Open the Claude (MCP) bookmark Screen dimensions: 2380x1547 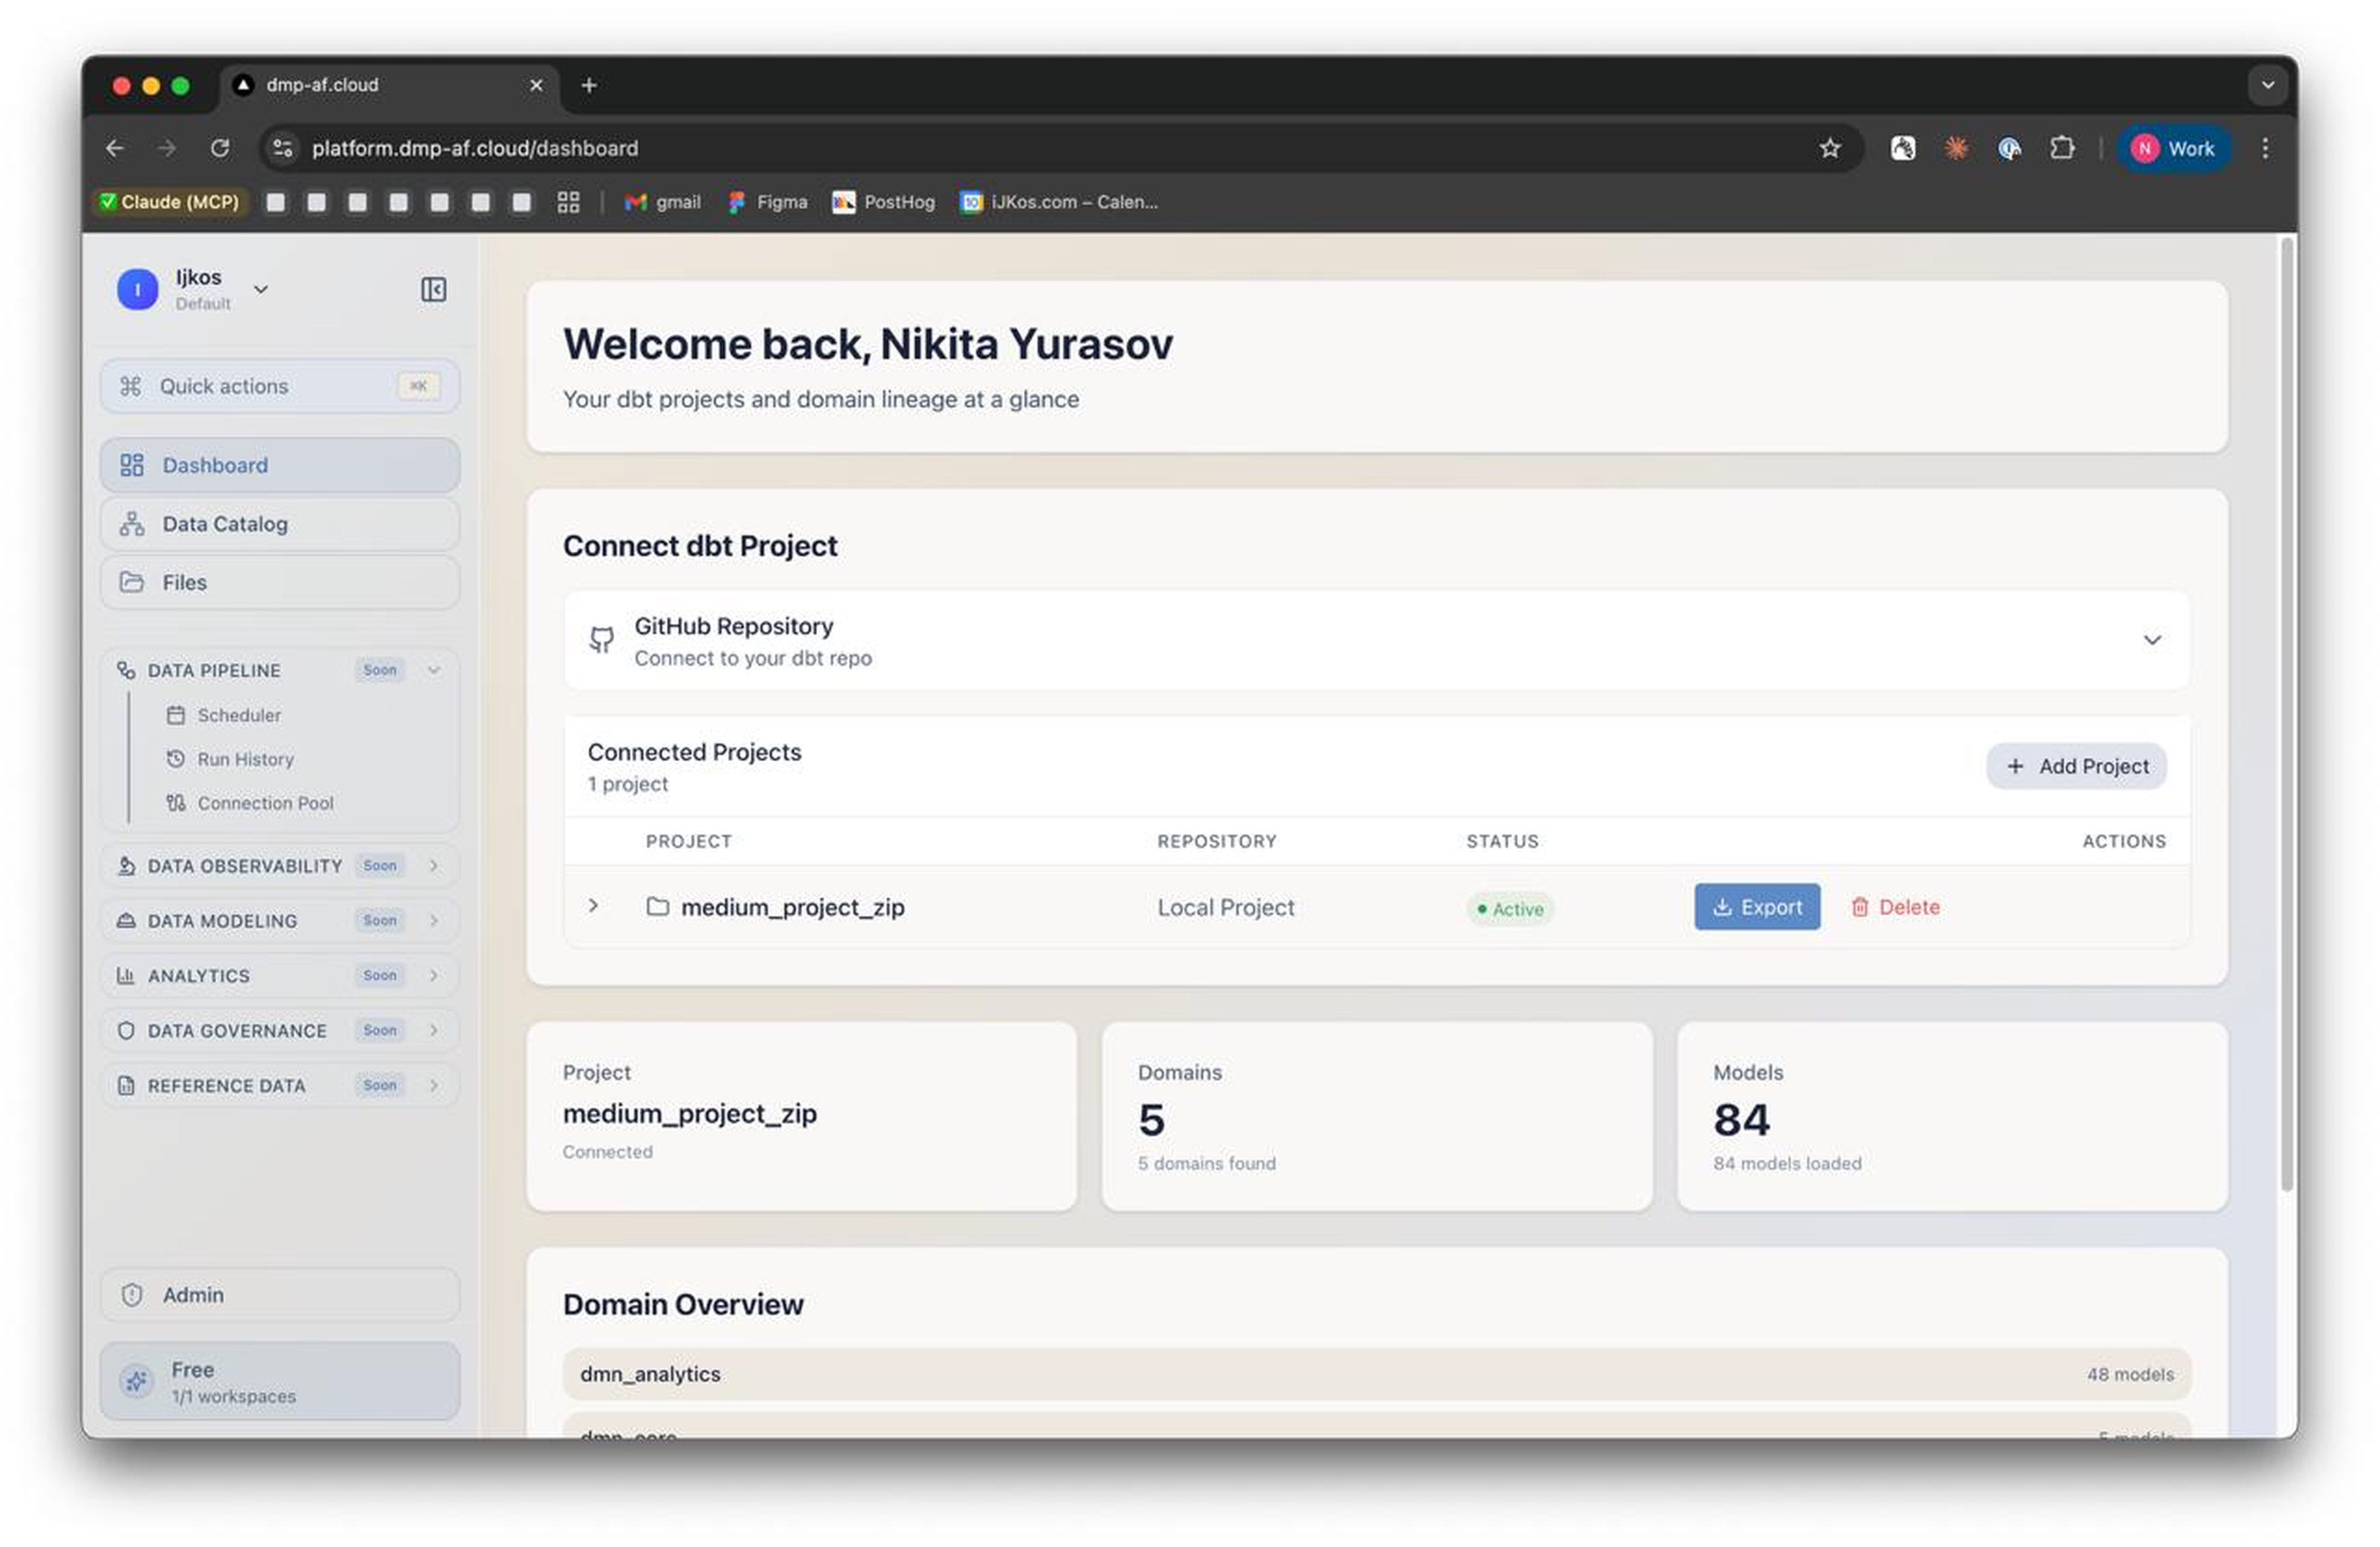pyautogui.click(x=170, y=202)
